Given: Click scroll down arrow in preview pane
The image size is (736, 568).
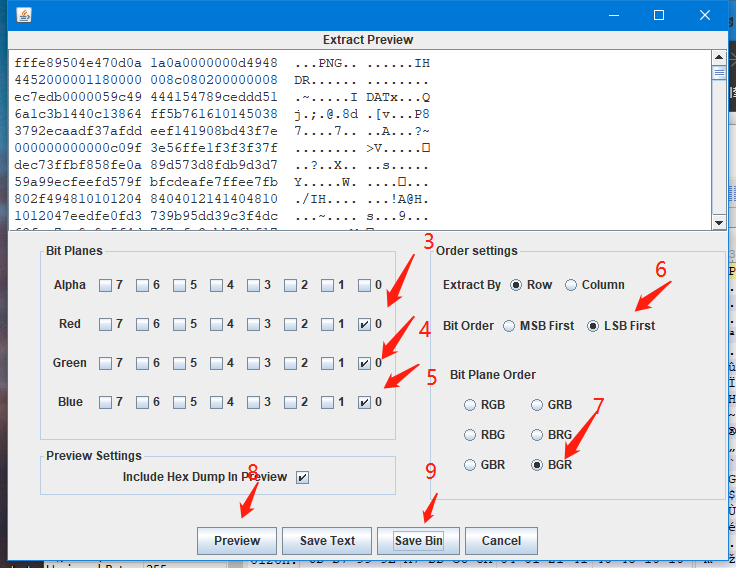Looking at the screenshot, I should (x=719, y=223).
